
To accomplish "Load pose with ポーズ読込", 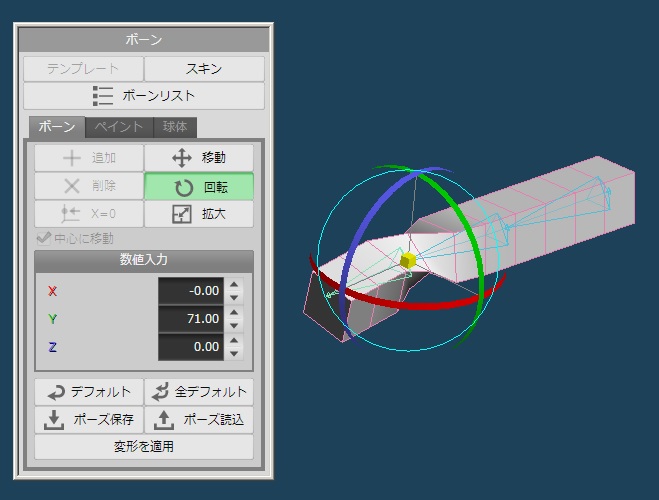I will click(199, 419).
